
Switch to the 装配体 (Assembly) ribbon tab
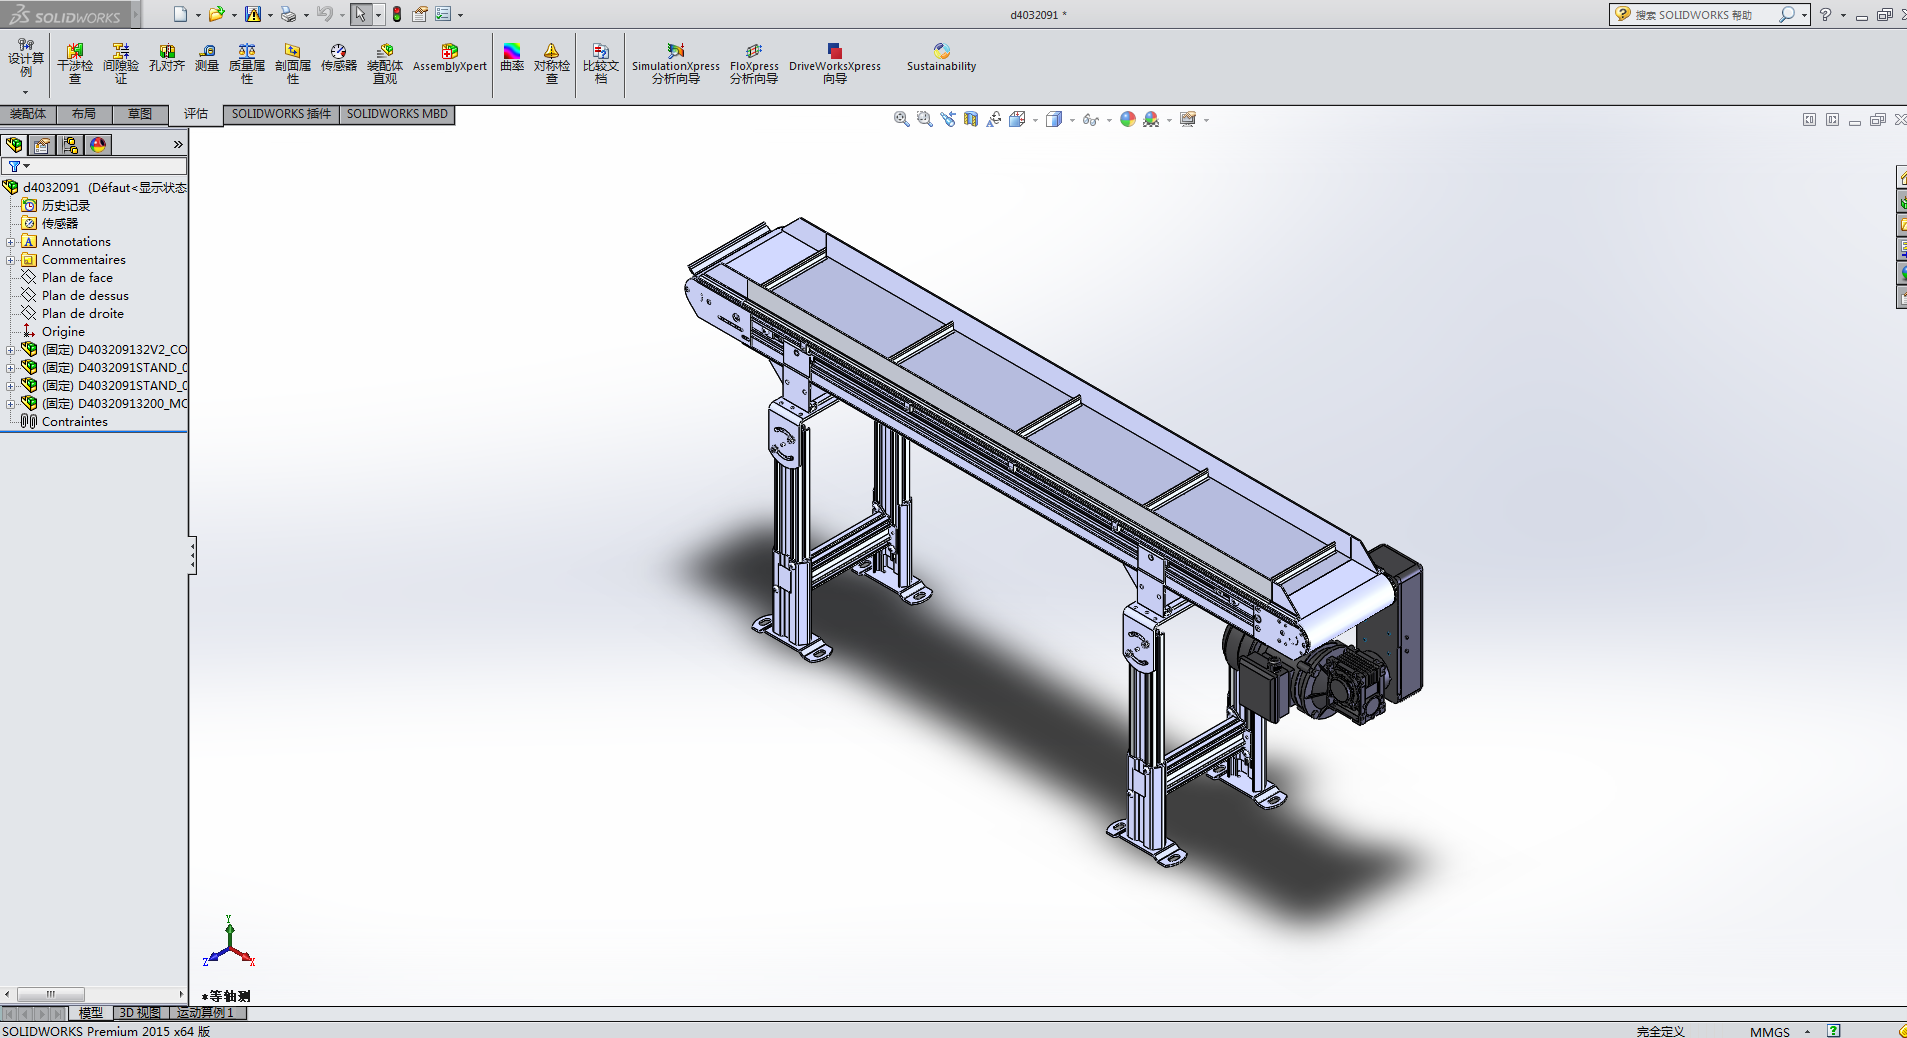(x=28, y=114)
